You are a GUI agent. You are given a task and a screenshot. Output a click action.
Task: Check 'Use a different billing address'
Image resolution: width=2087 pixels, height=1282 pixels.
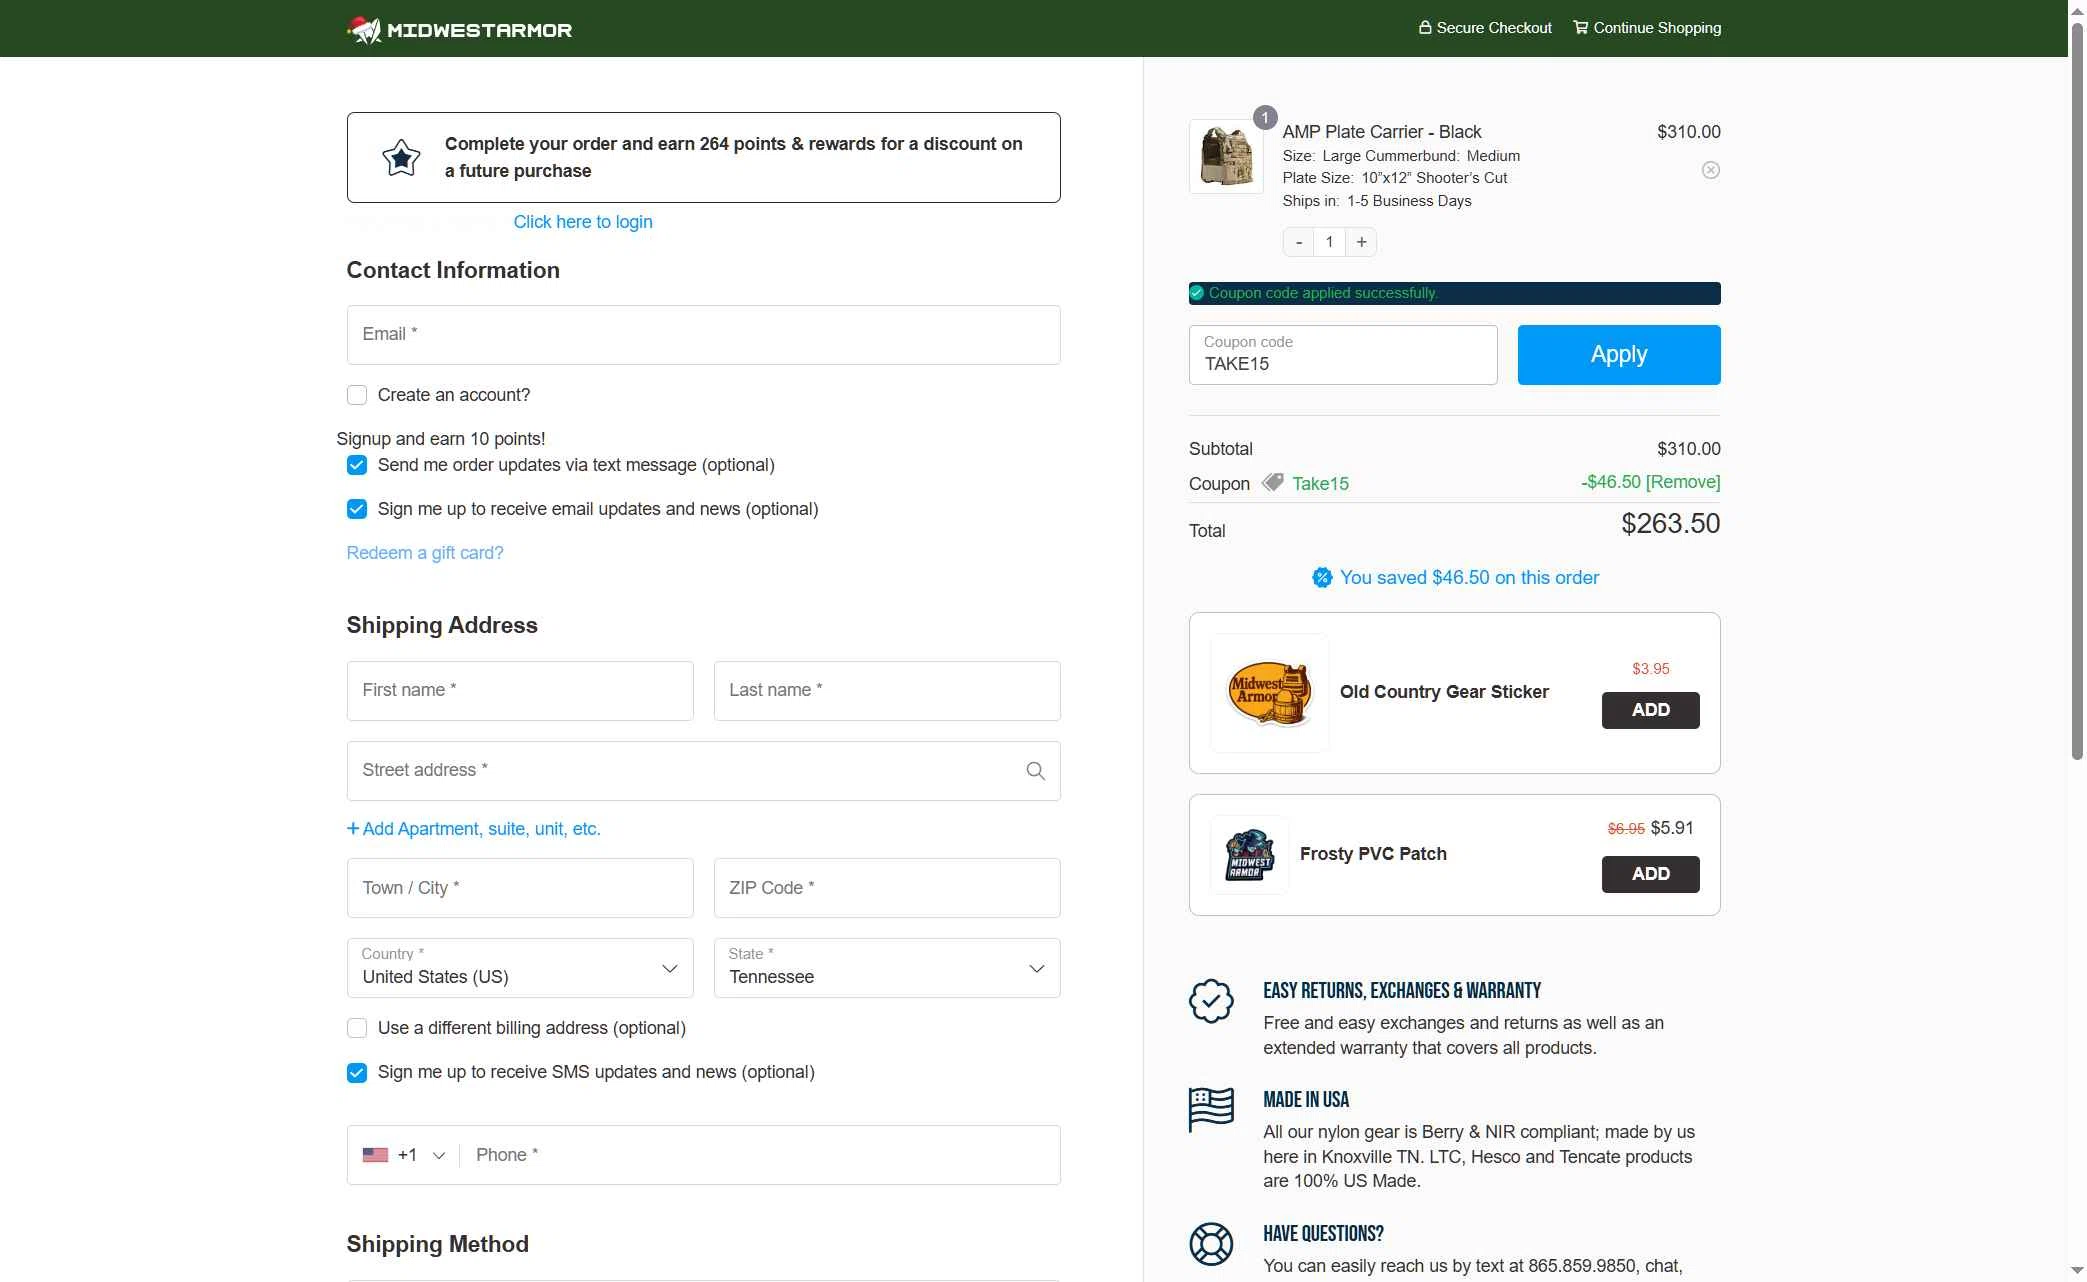coord(356,1028)
